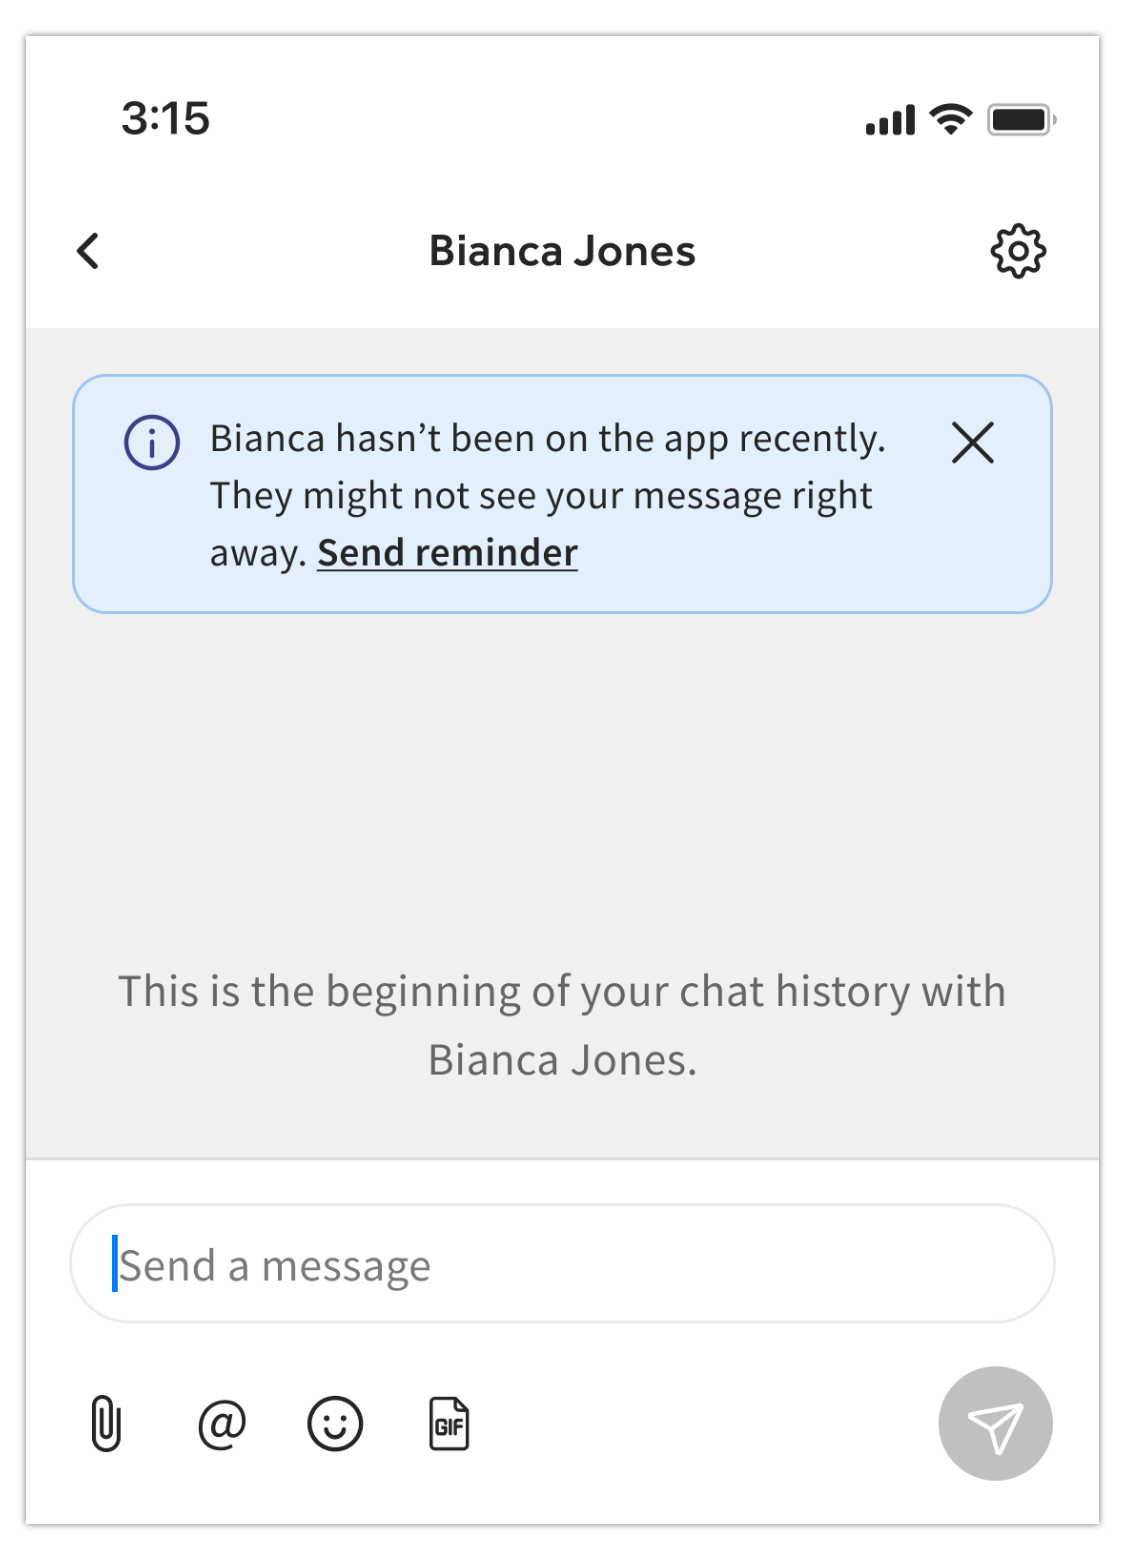
Task: Tap the 3:15 clock in status bar
Action: tap(166, 119)
